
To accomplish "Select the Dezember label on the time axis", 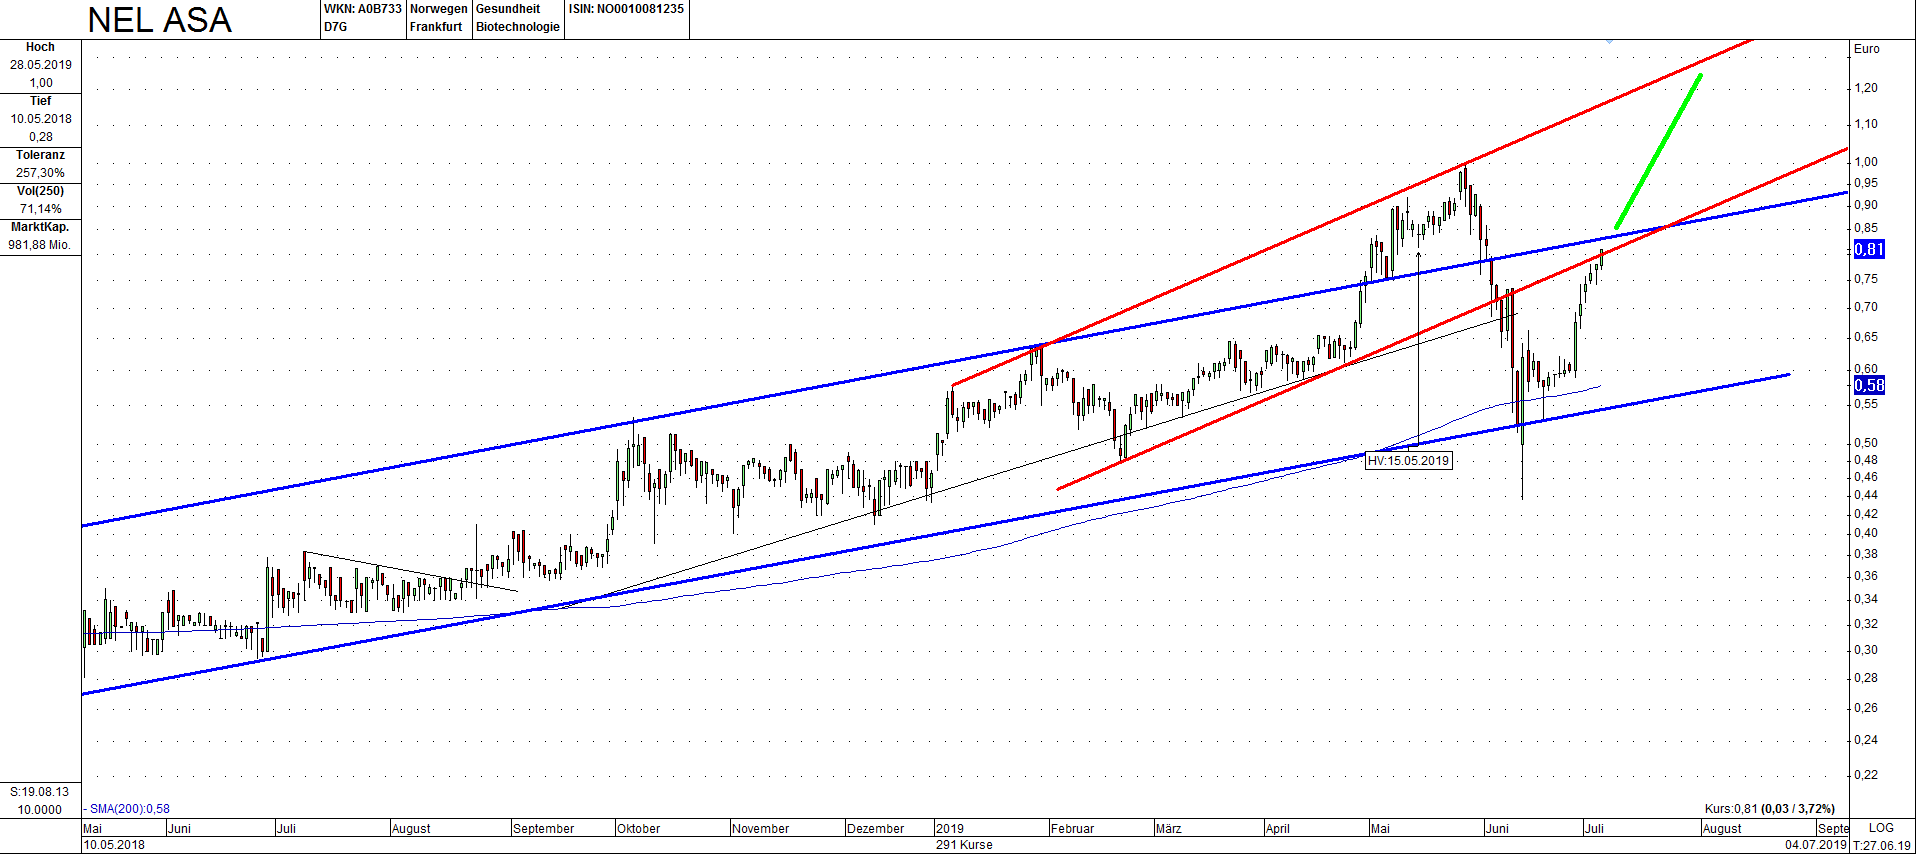I will click(x=876, y=829).
